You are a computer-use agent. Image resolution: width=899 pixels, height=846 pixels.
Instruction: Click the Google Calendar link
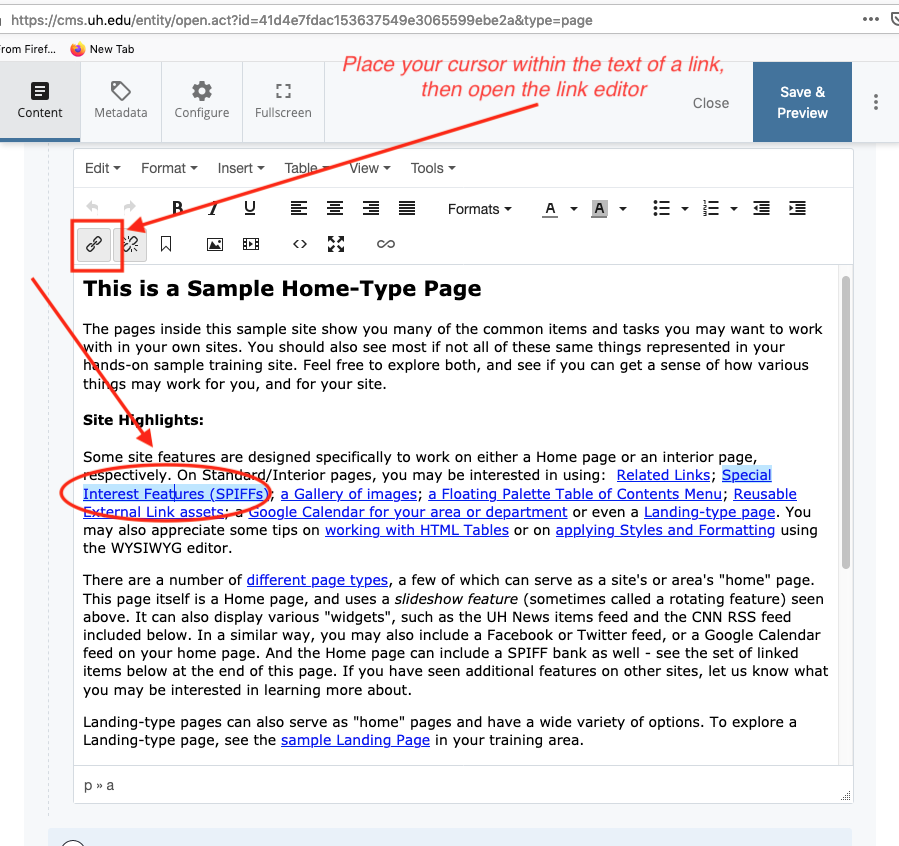(x=408, y=512)
